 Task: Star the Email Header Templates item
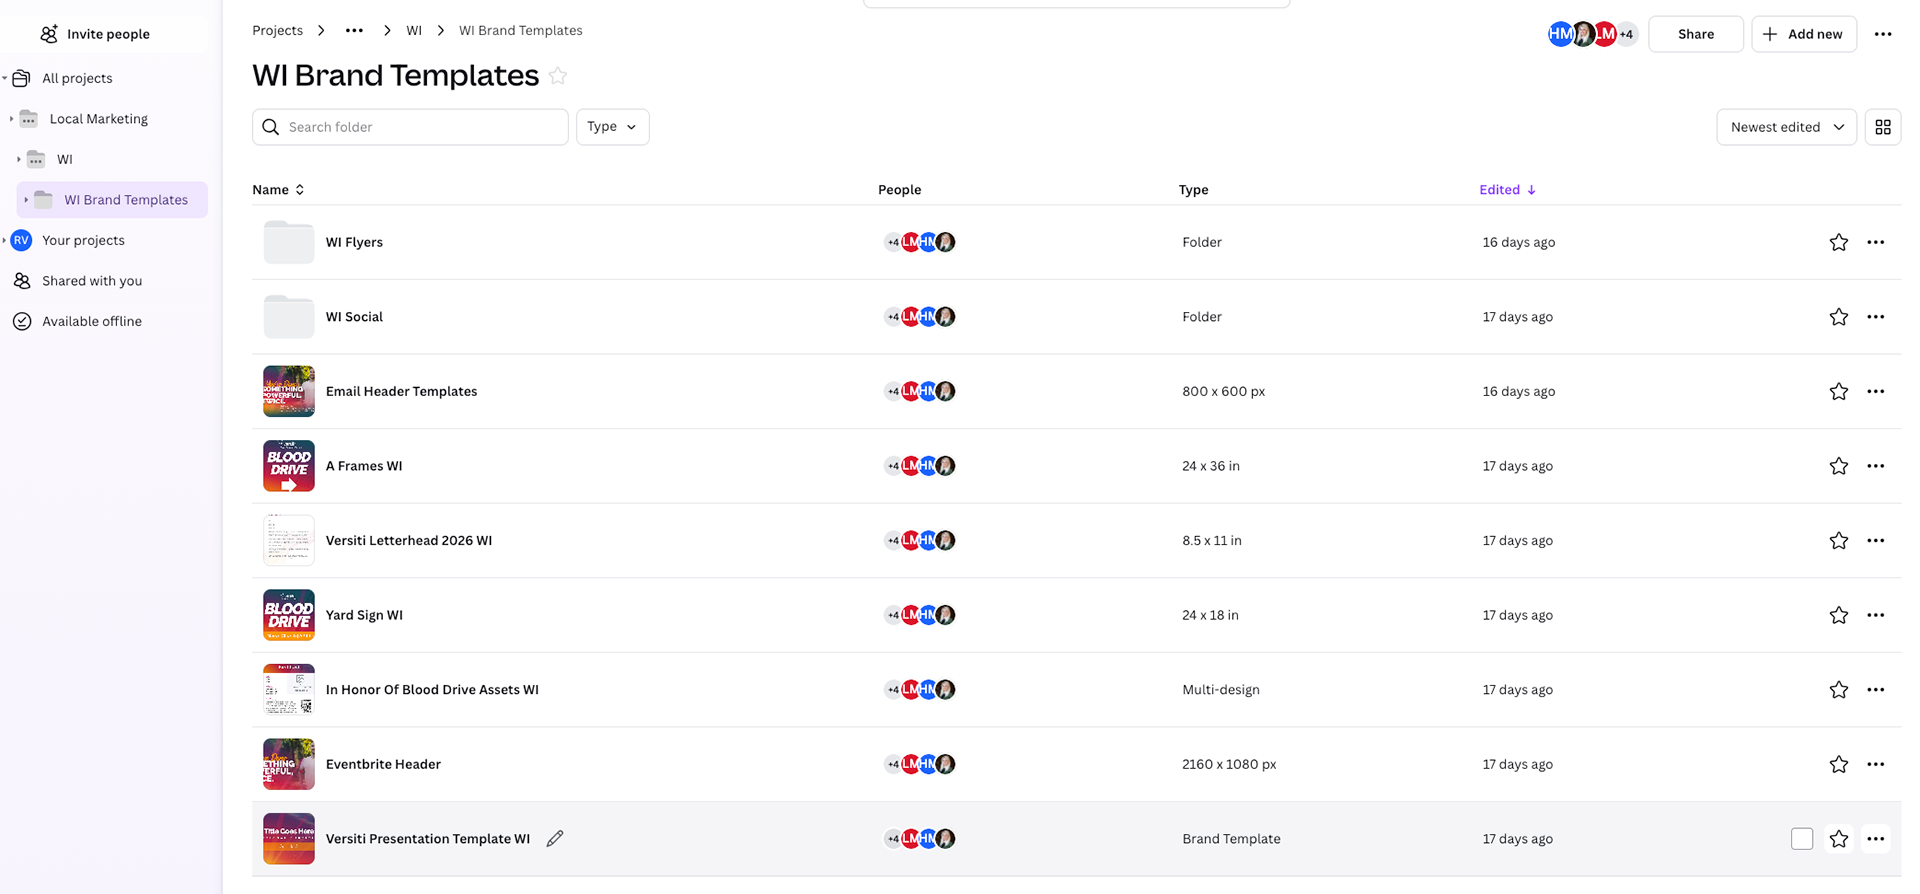(x=1838, y=391)
